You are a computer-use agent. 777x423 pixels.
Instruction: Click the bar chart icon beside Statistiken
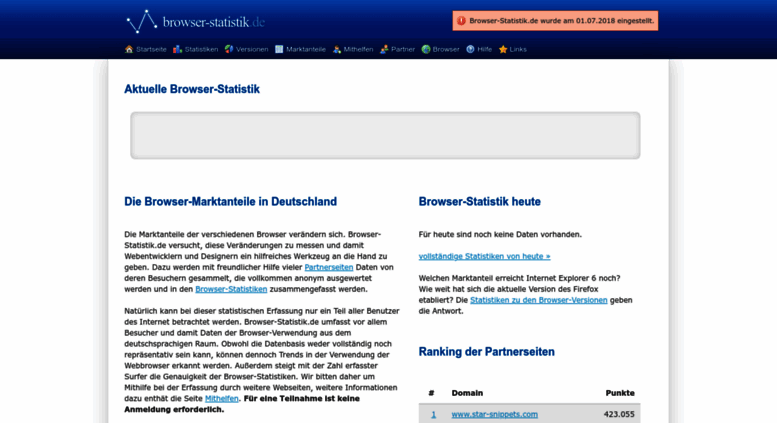(177, 49)
